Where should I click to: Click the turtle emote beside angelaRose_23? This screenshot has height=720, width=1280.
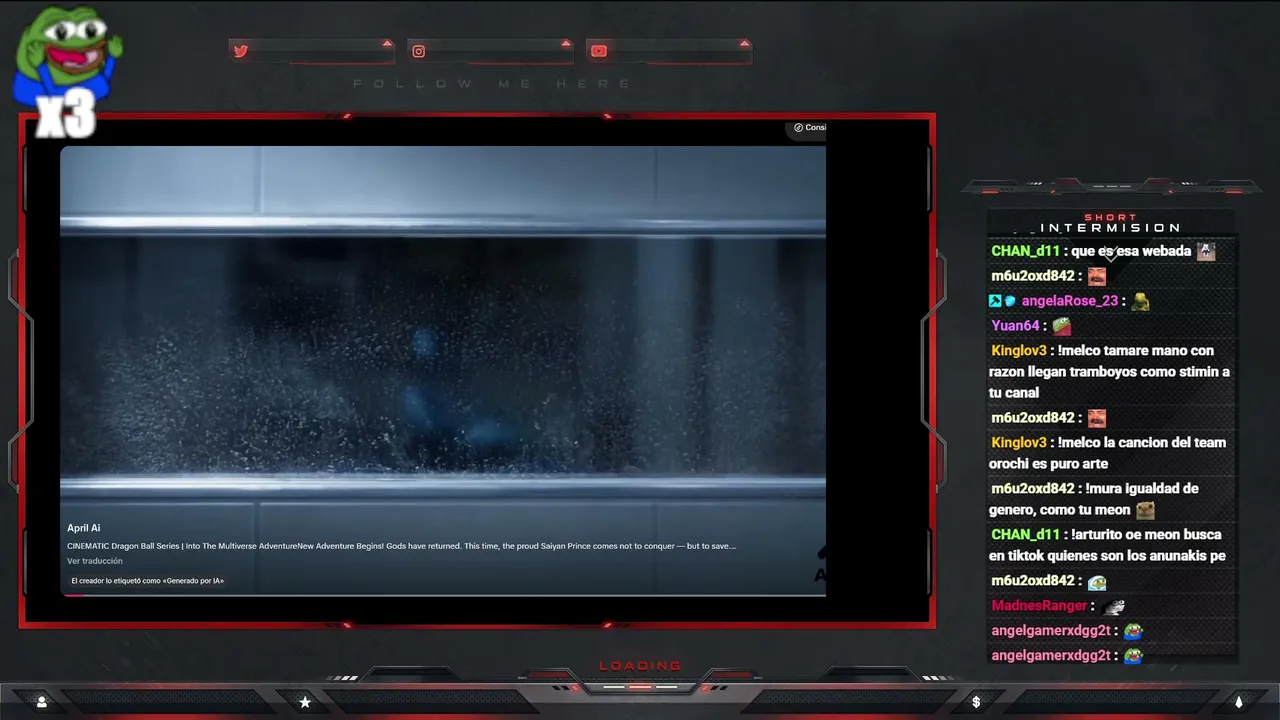tap(1140, 301)
